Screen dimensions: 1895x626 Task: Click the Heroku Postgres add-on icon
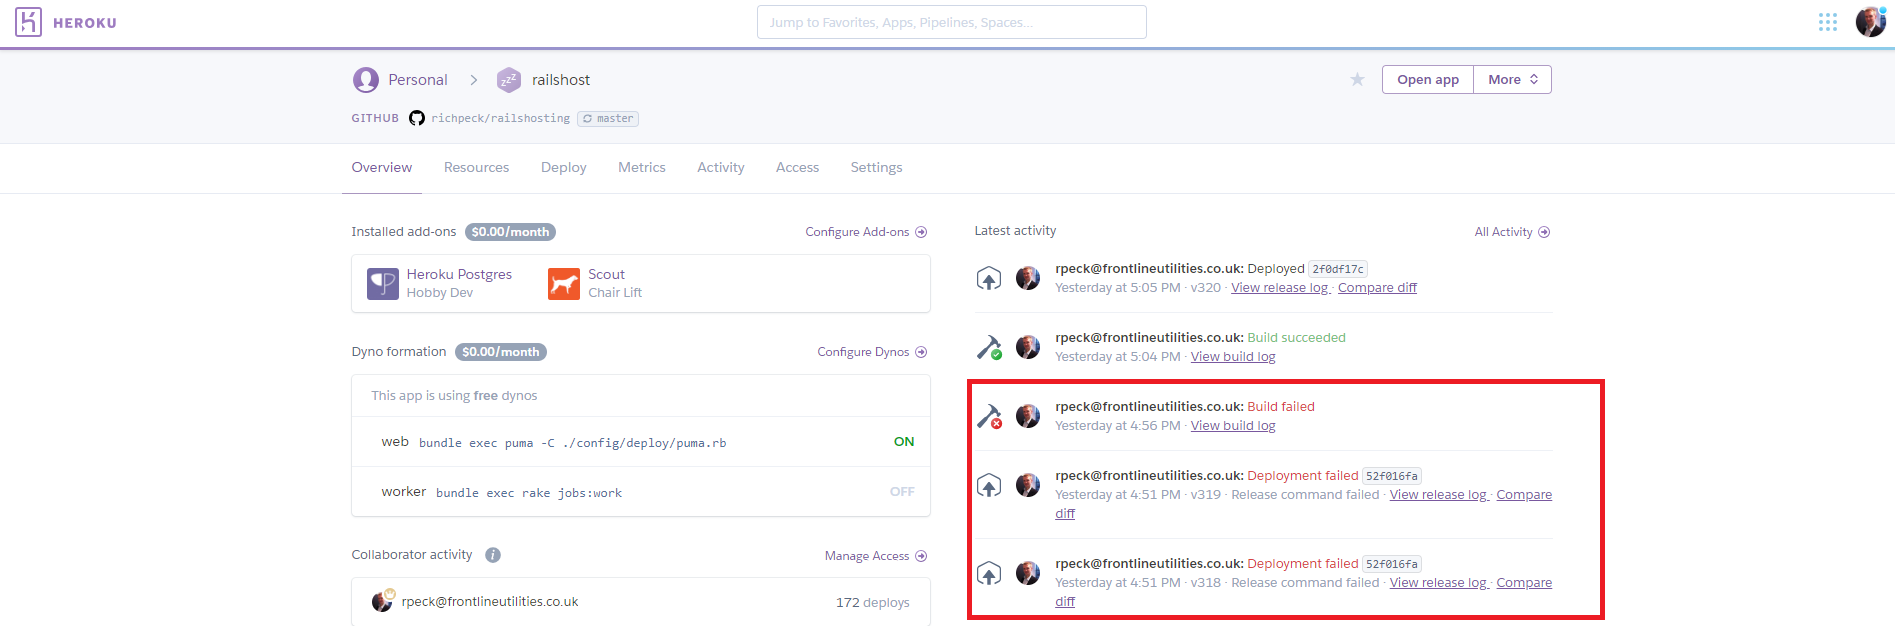pos(383,284)
